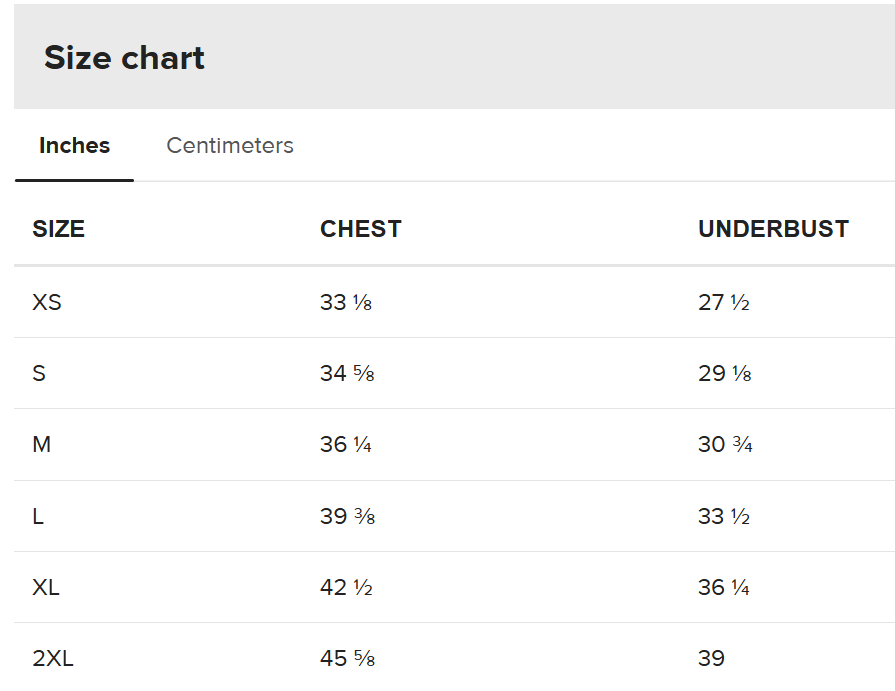
Task: Click the 2XL underbust value 39
Action: 711,658
